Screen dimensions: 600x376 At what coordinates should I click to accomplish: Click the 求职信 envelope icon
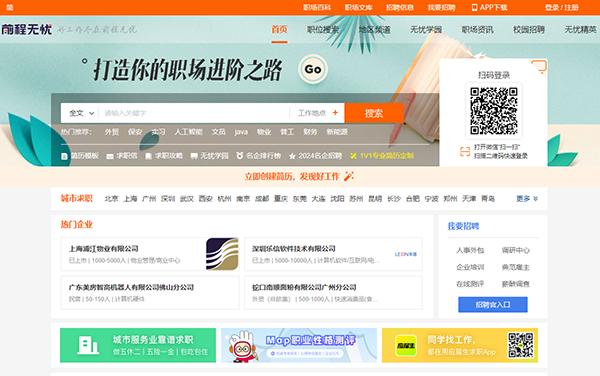click(109, 156)
